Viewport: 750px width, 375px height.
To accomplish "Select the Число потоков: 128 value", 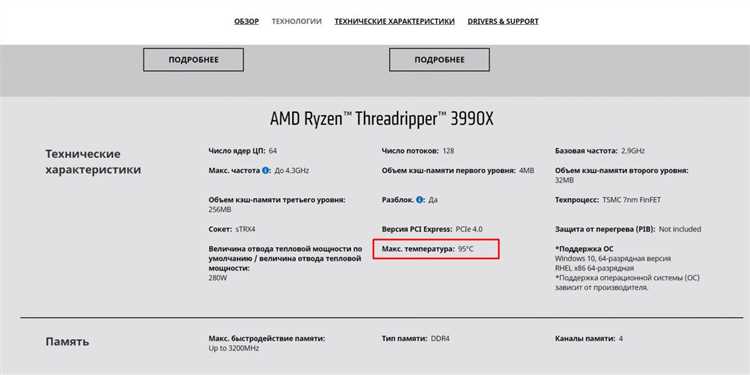I will tap(418, 151).
